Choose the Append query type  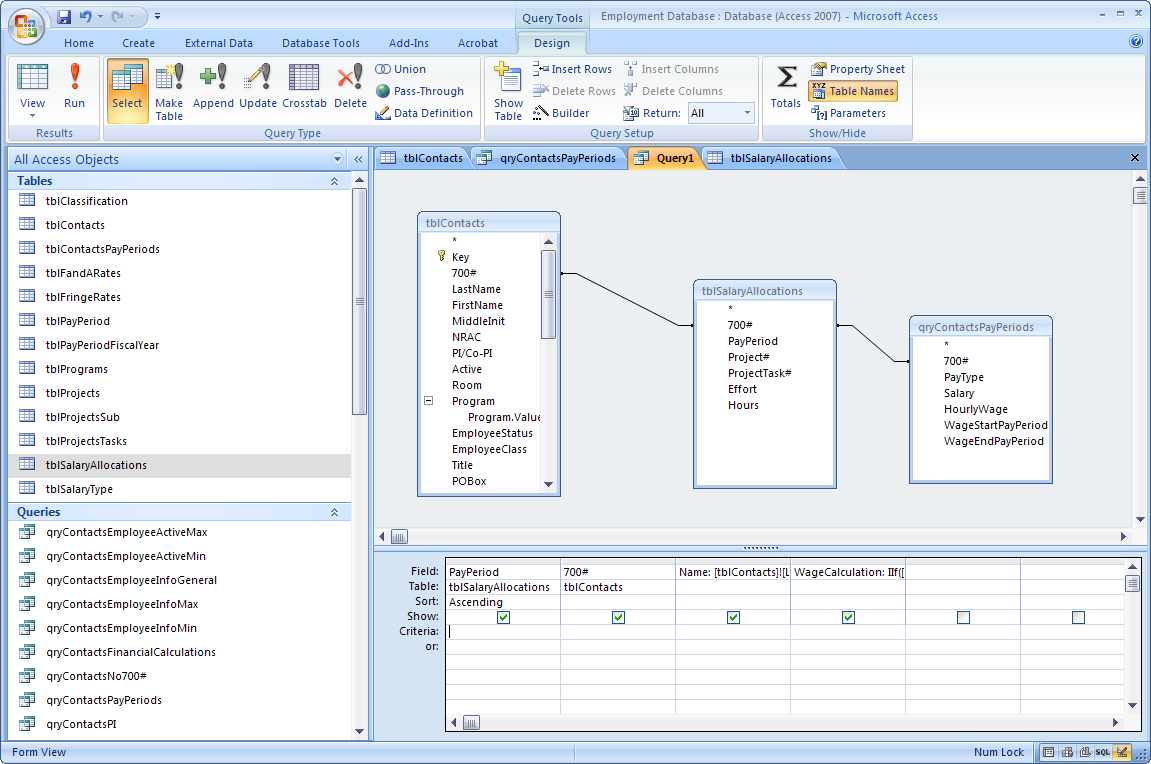pos(213,86)
